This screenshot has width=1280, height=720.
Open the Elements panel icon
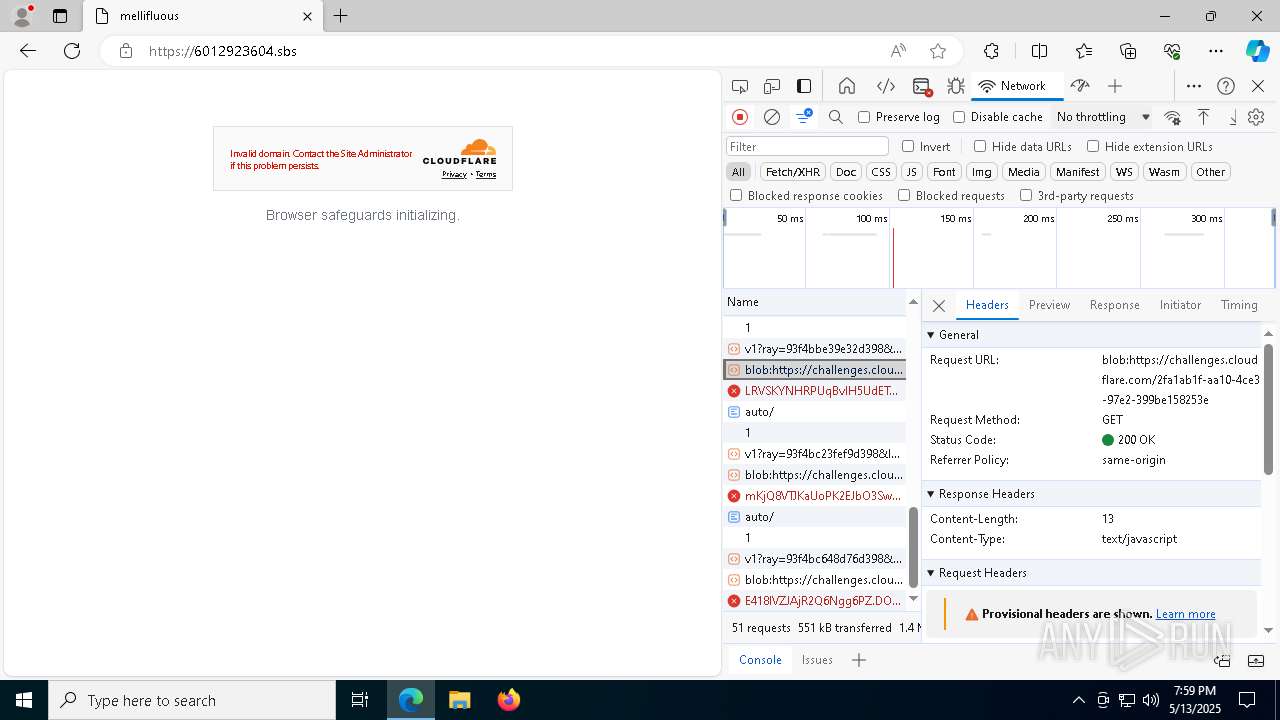(x=885, y=86)
